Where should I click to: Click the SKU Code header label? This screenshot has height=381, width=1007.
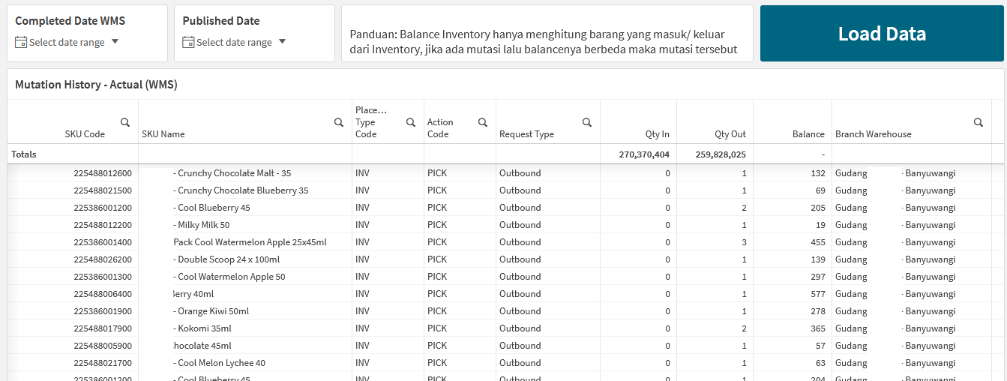85,134
